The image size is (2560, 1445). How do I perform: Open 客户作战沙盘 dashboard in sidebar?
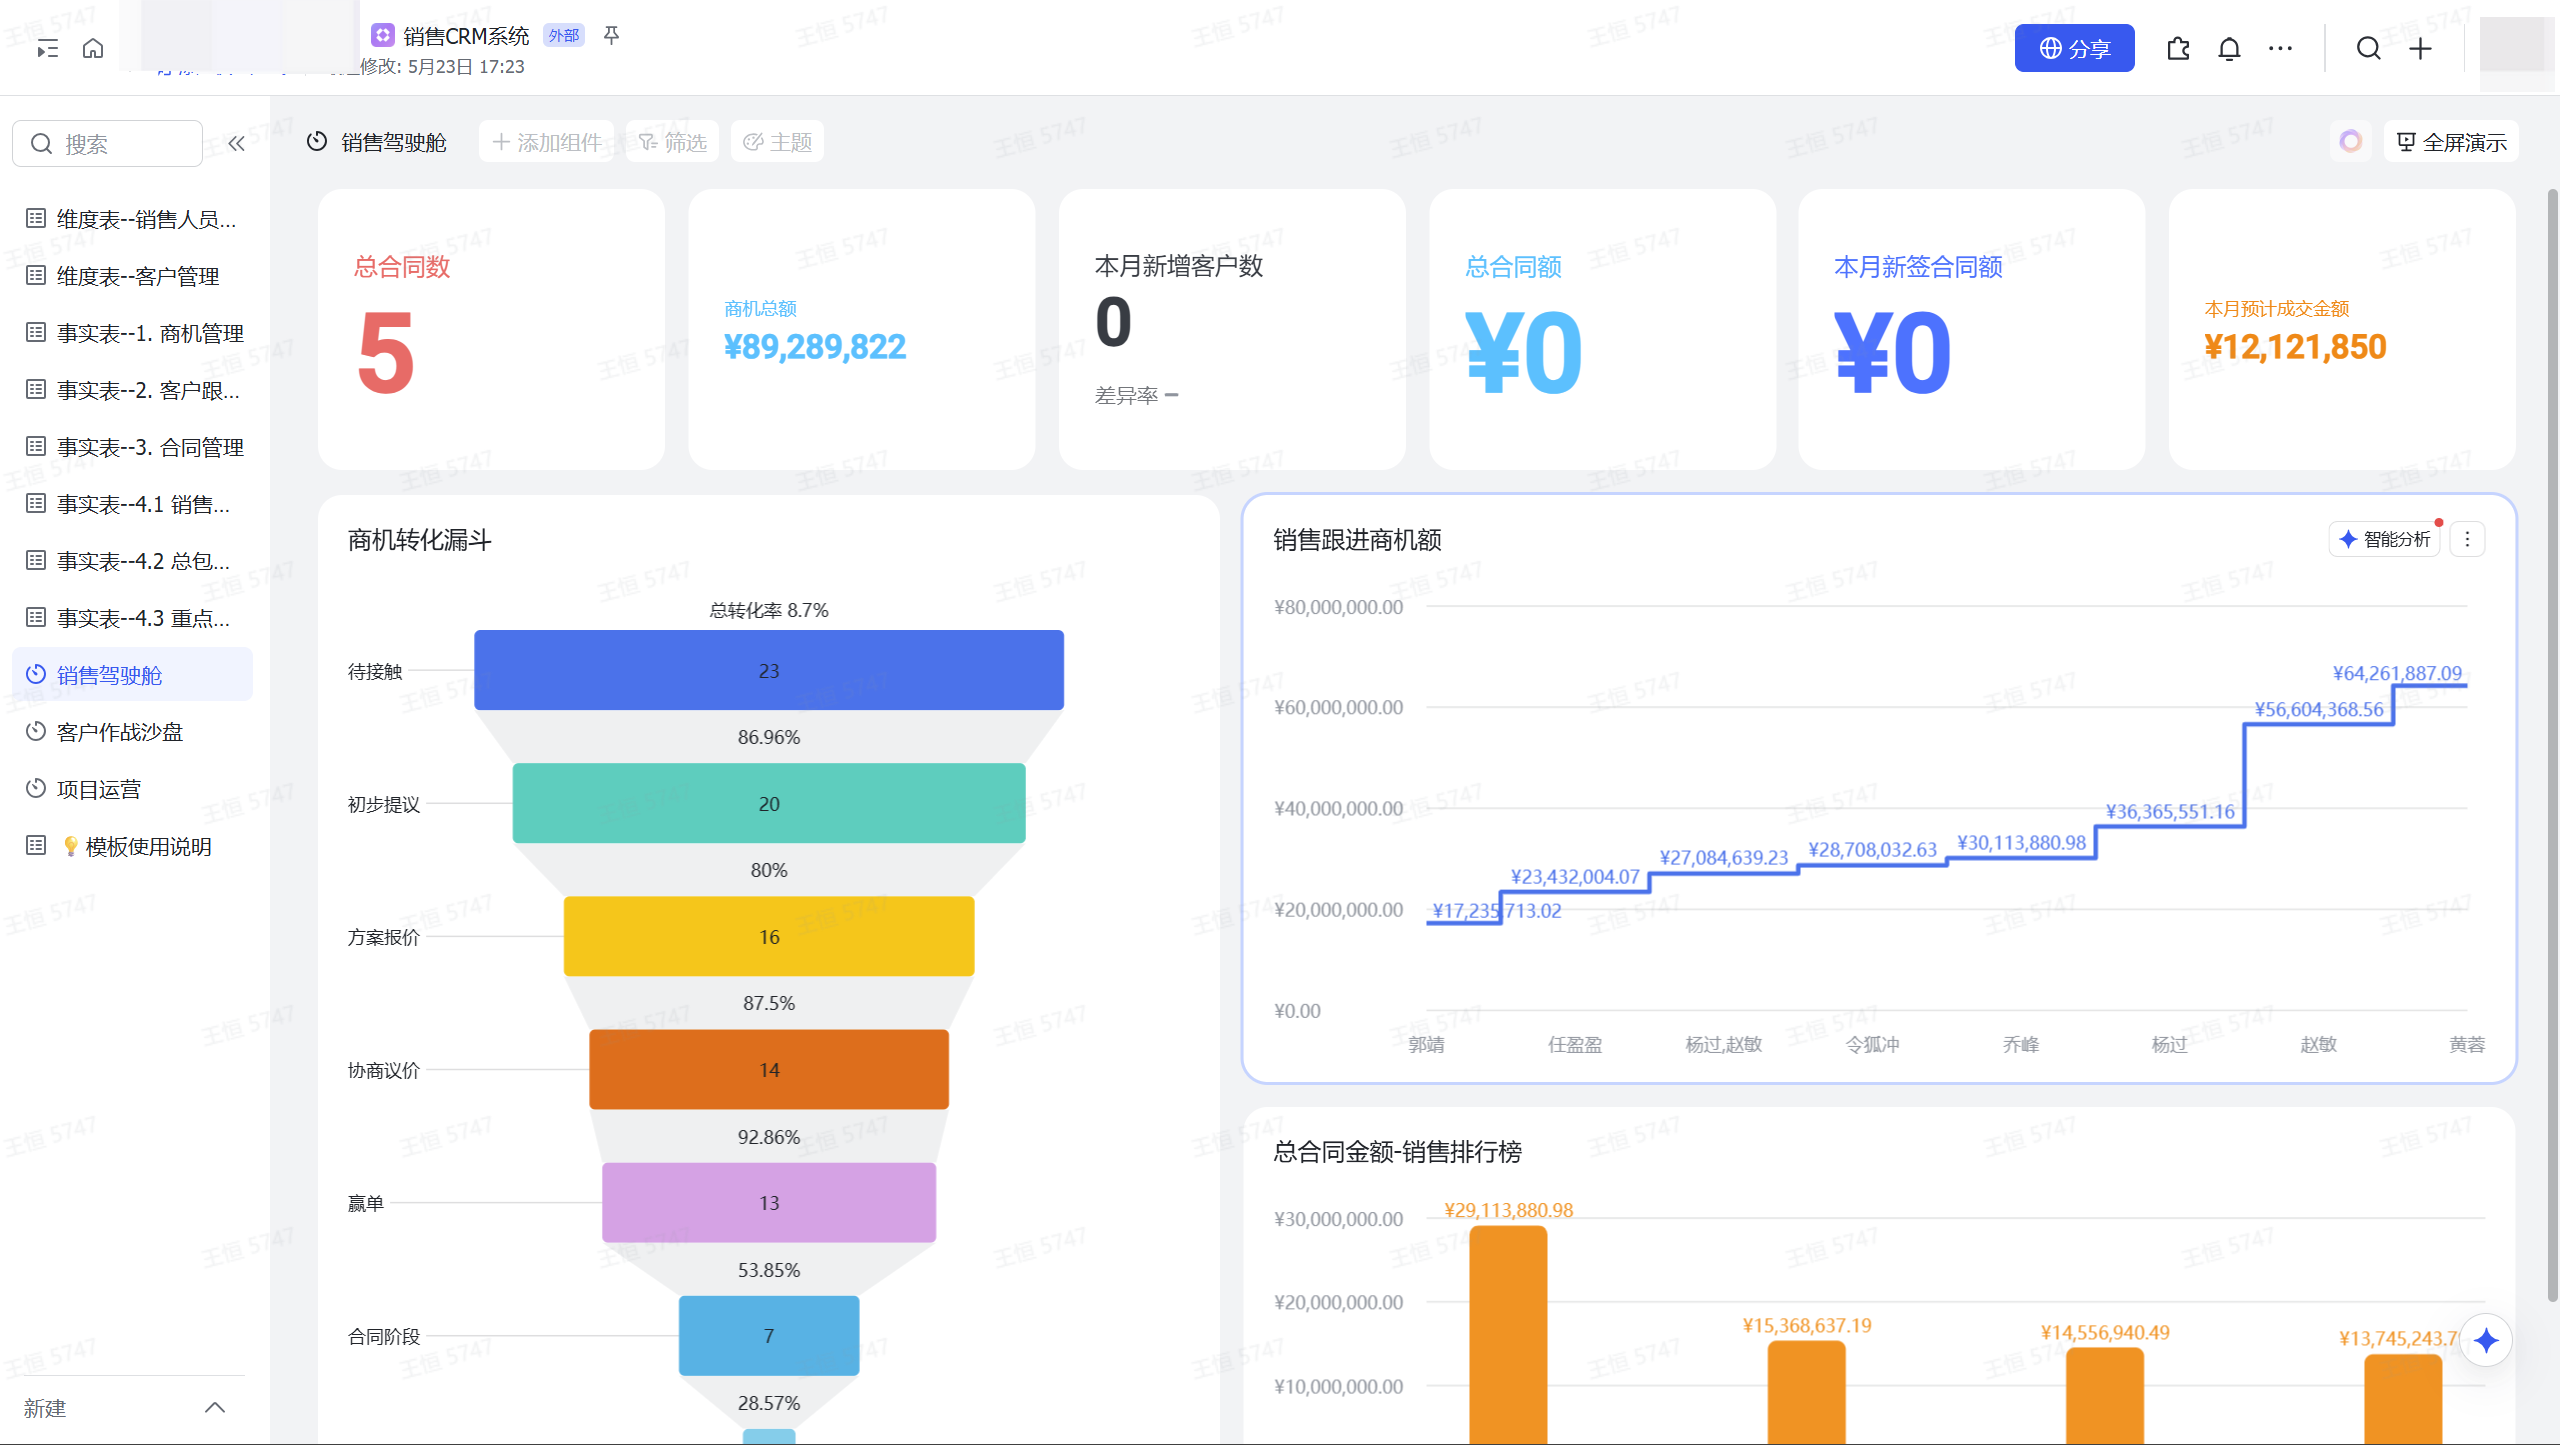[120, 732]
